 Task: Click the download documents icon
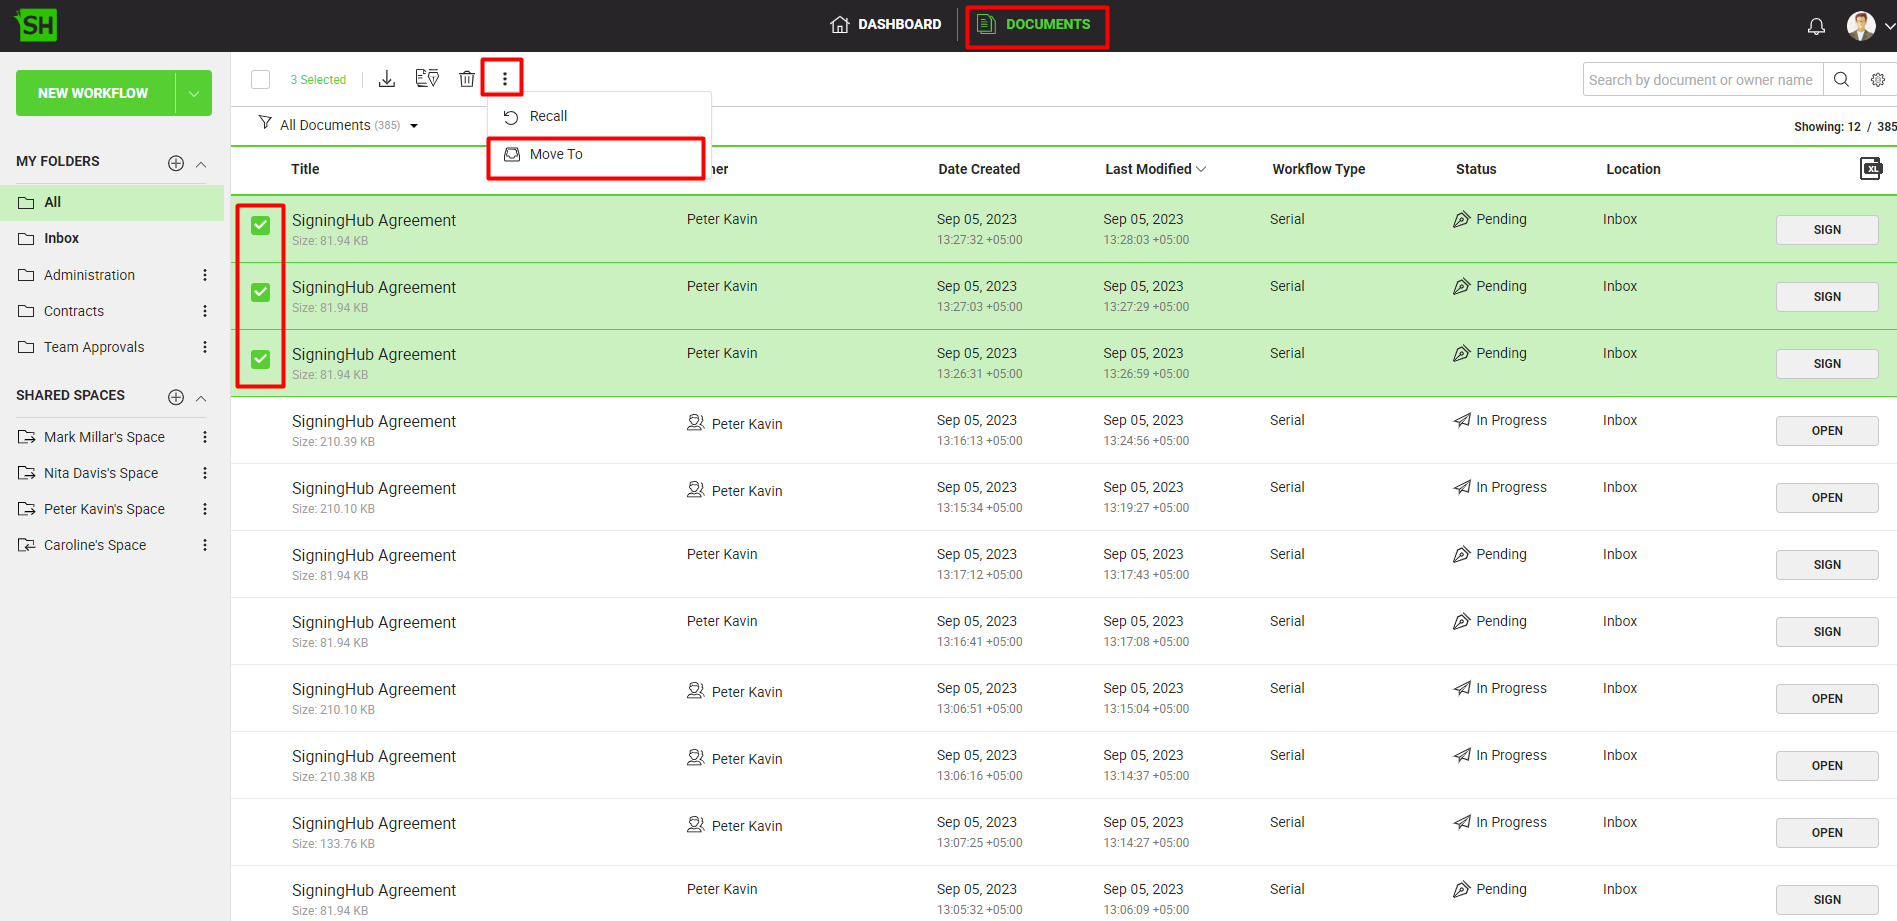(387, 79)
